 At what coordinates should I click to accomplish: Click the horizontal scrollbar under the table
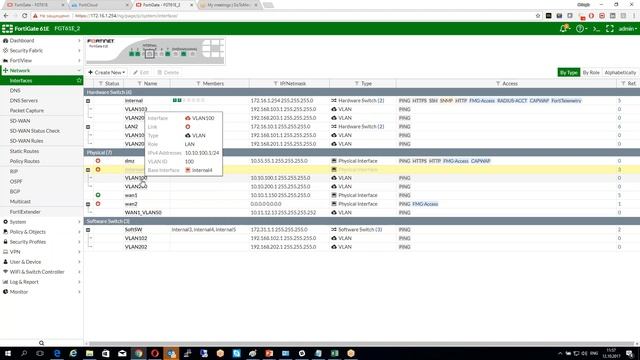[x=361, y=344]
